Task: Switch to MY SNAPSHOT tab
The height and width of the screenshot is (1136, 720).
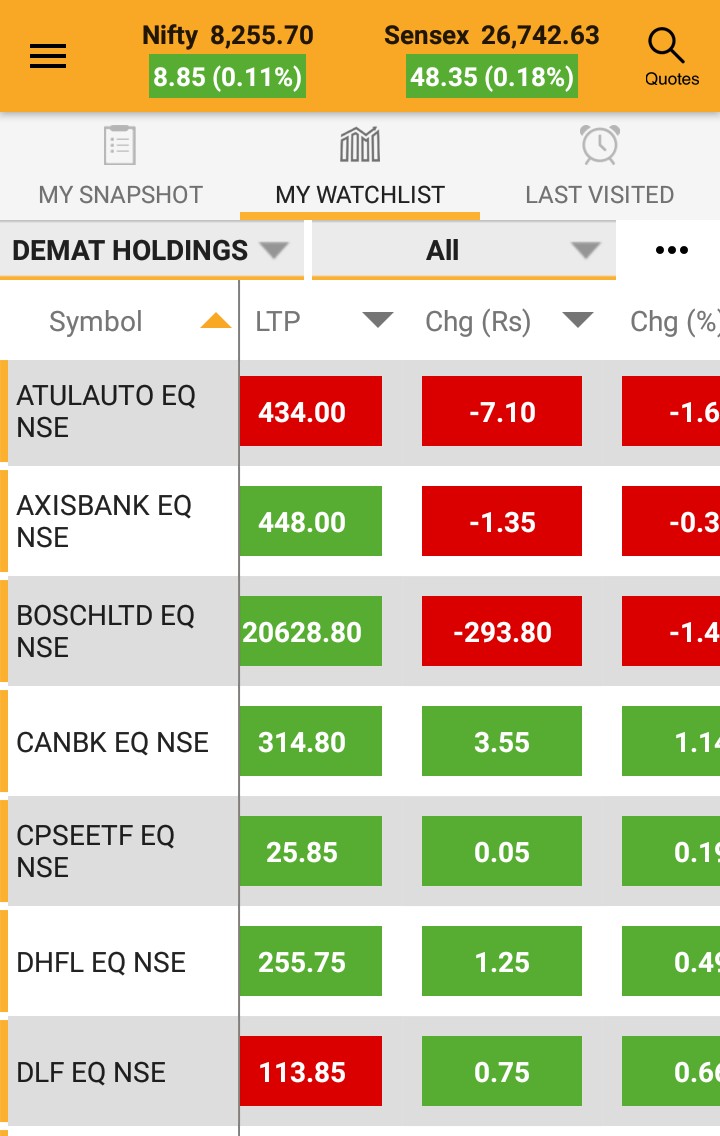Action: [x=120, y=194]
